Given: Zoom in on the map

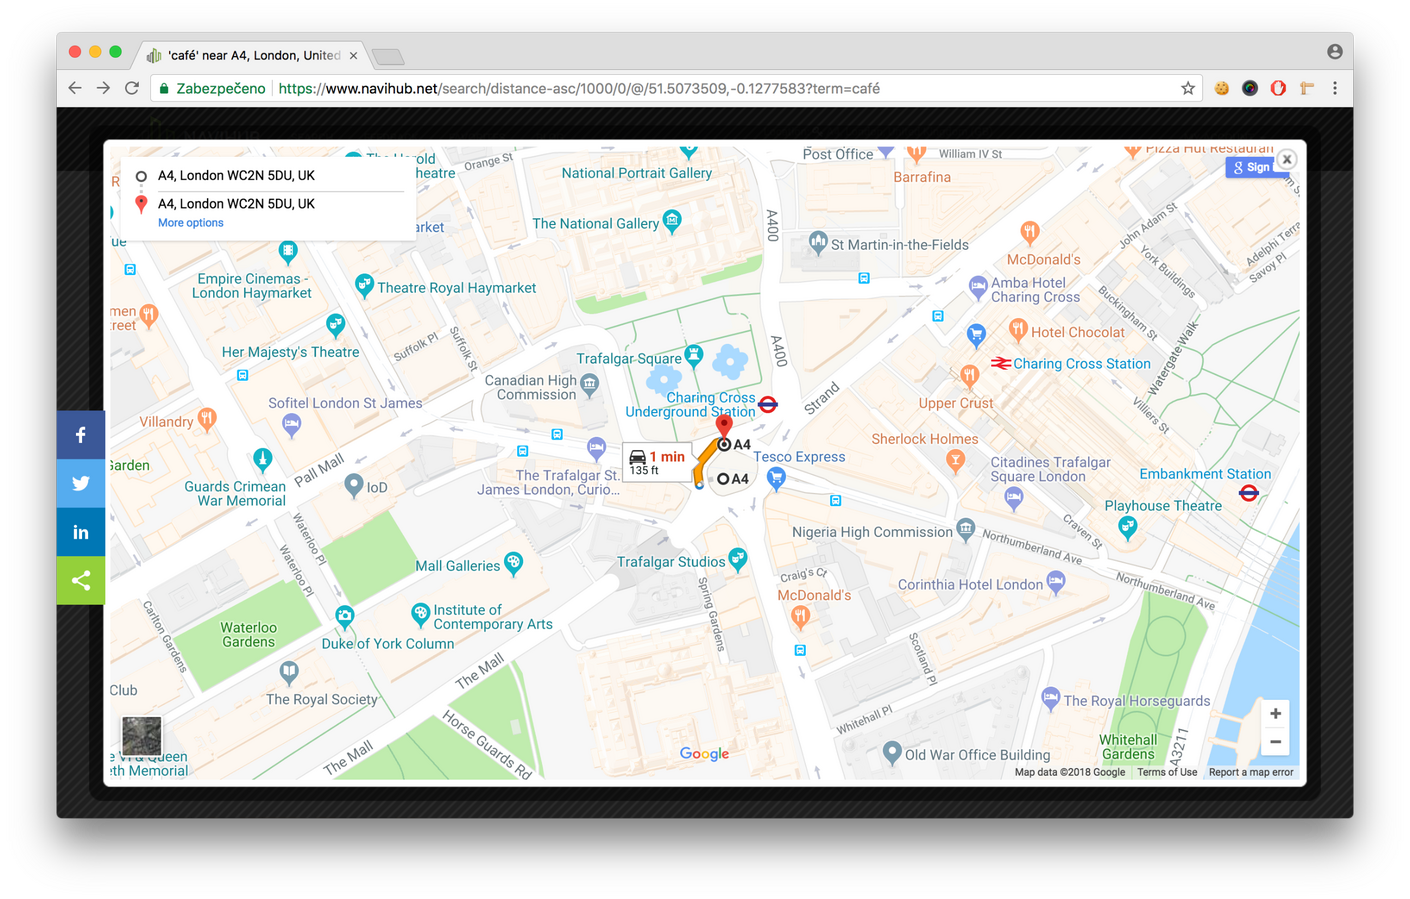Looking at the screenshot, I should pyautogui.click(x=1275, y=714).
